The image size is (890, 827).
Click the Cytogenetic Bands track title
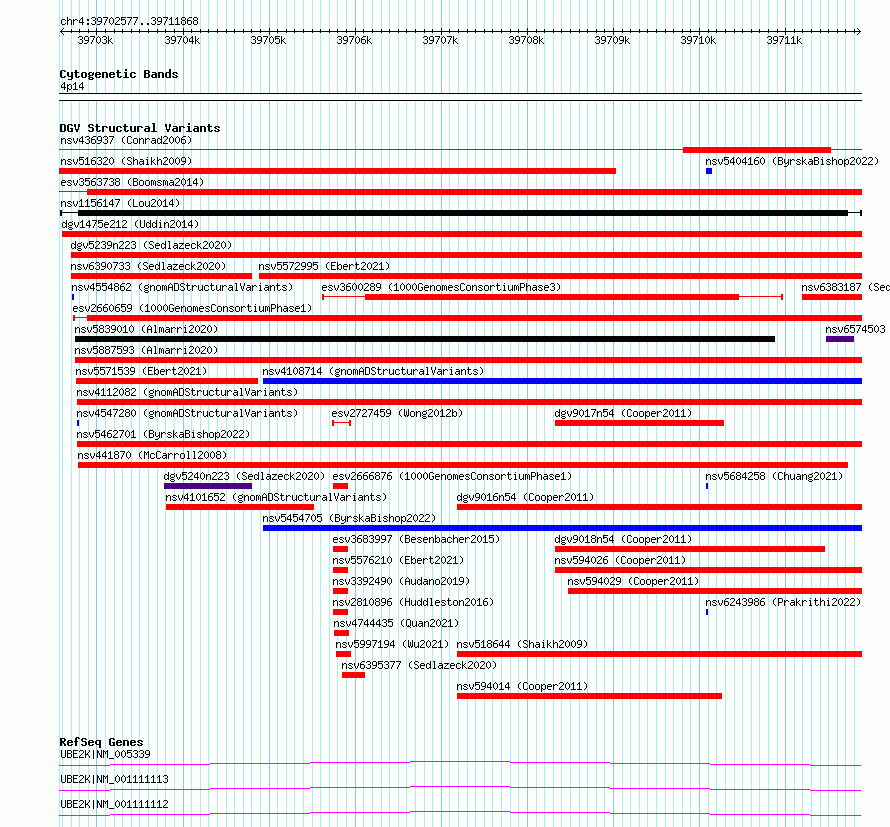[x=119, y=74]
